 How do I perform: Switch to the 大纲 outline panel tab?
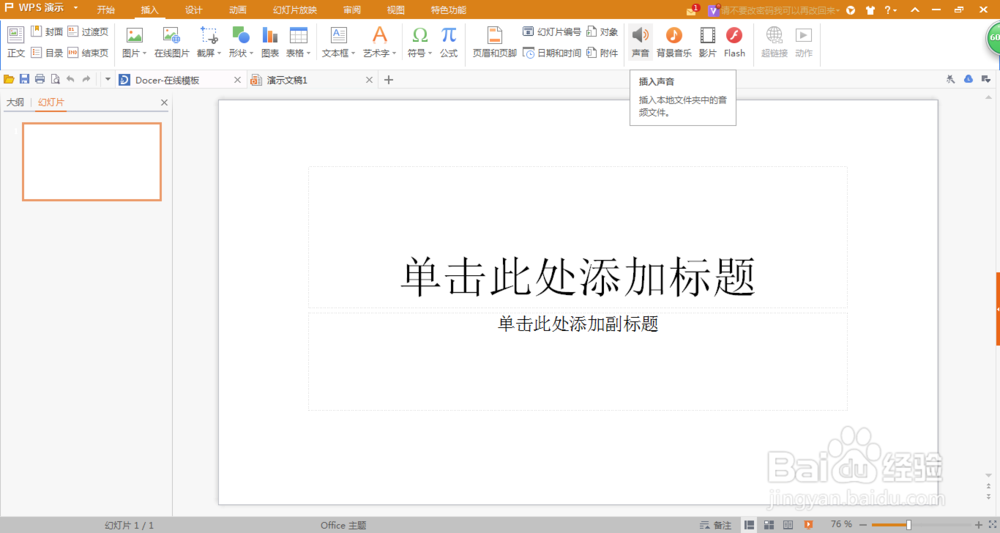click(x=15, y=102)
